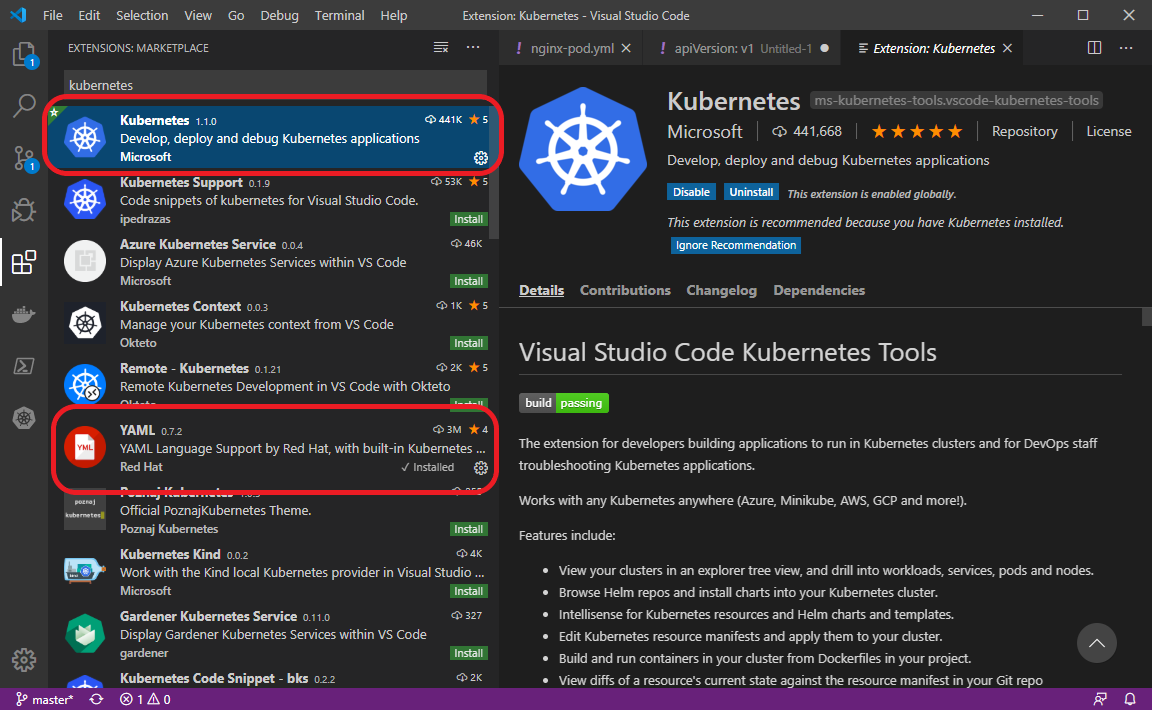The width and height of the screenshot is (1152, 710).
Task: Switch to the Contributions tab
Action: coord(625,290)
